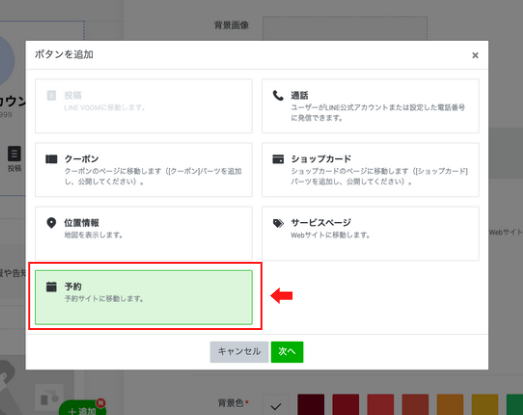Choose the サービスページ option card
The width and height of the screenshot is (523, 415).
click(x=370, y=234)
